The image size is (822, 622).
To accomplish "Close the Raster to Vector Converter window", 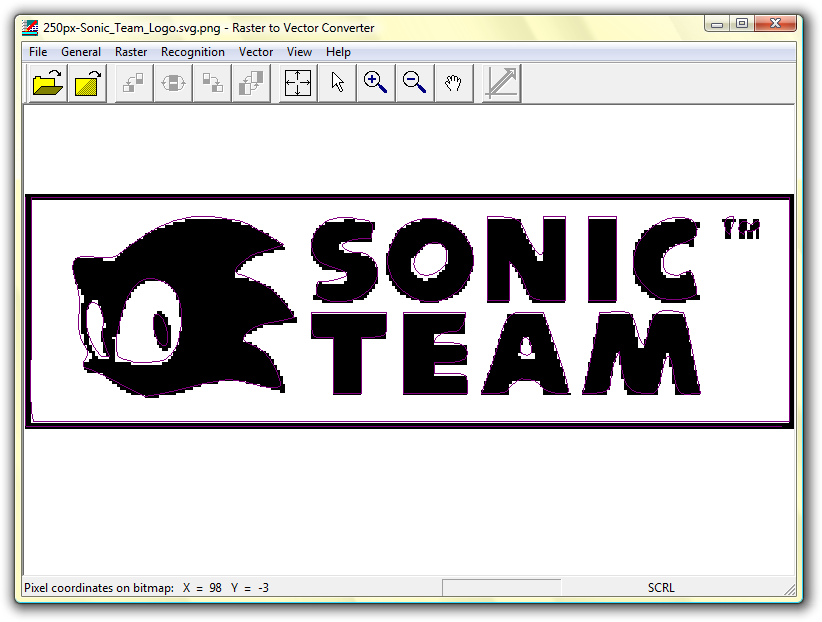I will [775, 24].
